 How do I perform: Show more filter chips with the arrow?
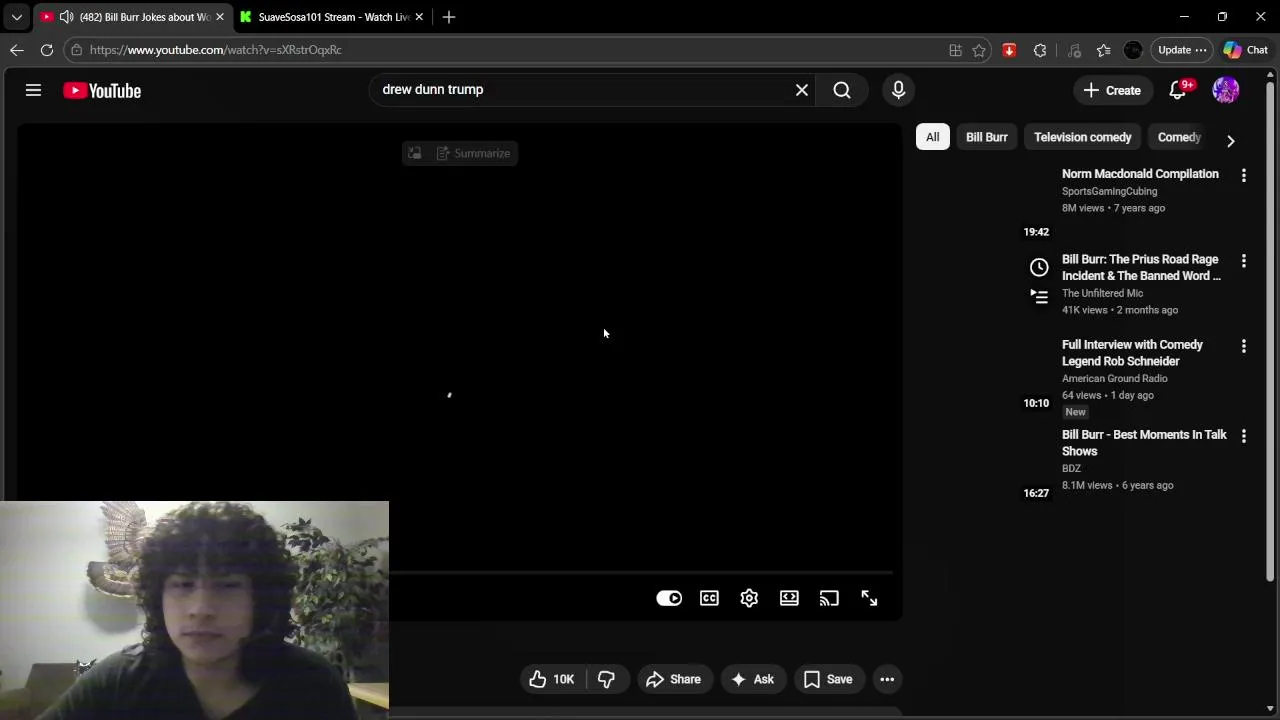[1230, 141]
